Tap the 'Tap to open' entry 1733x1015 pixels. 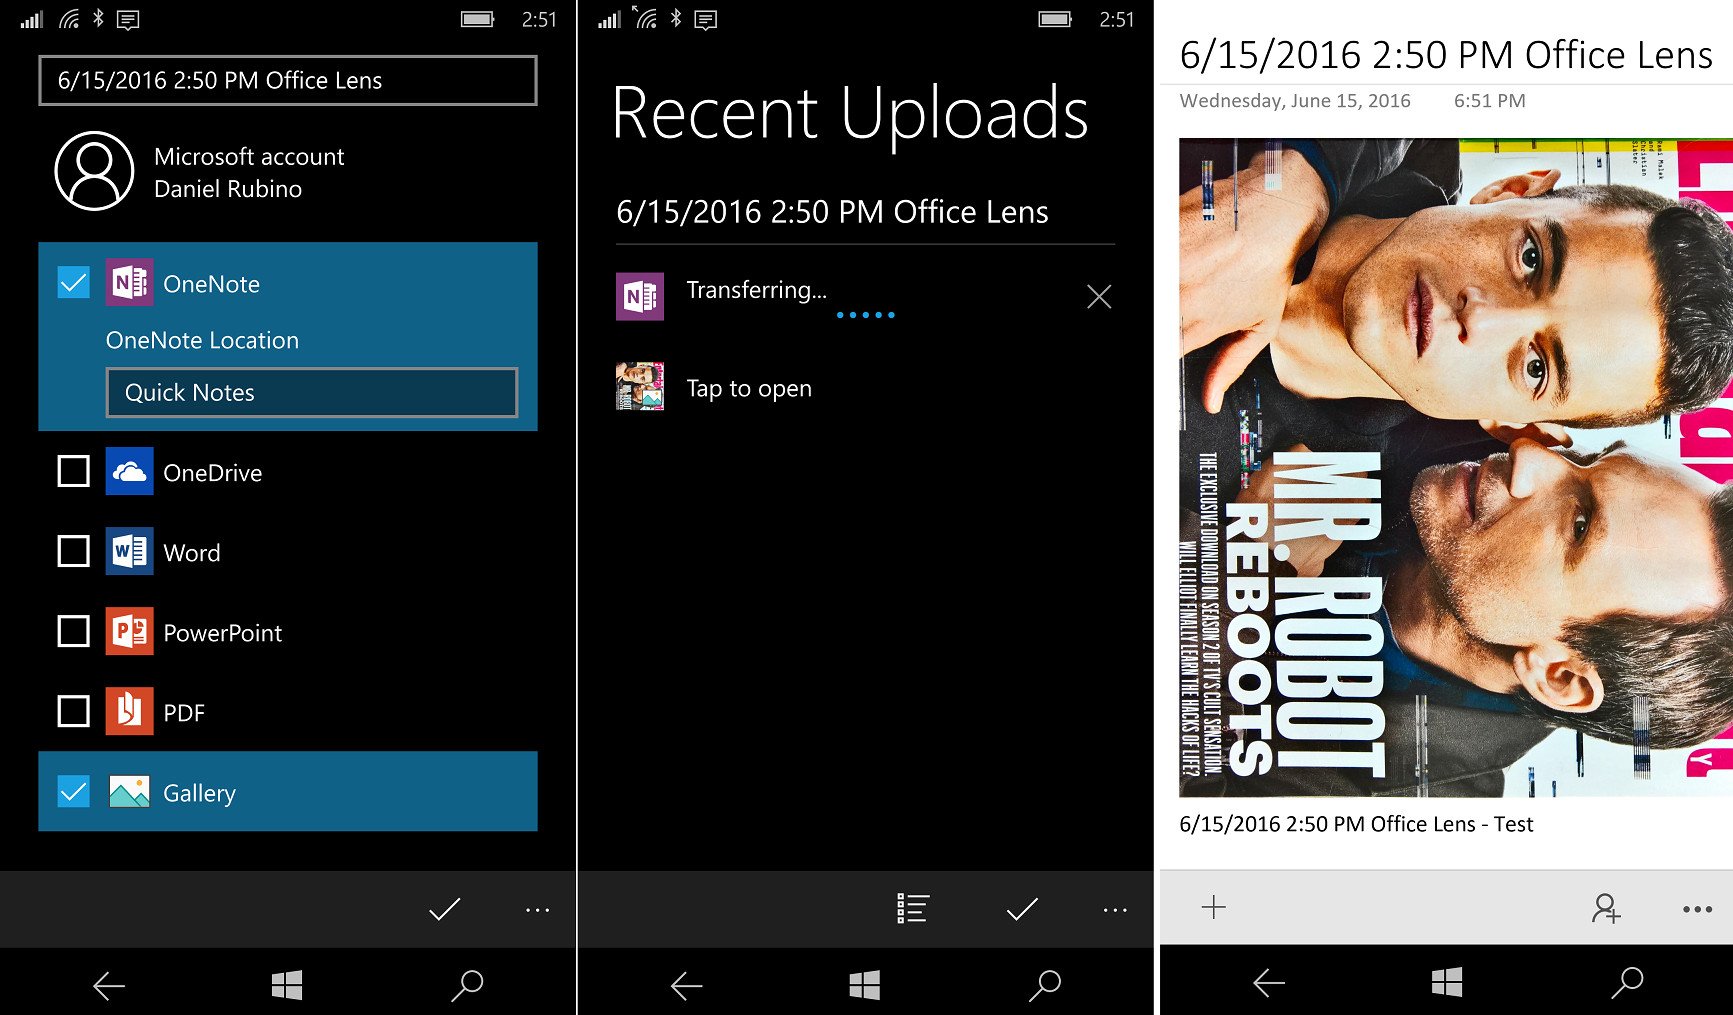pos(749,388)
